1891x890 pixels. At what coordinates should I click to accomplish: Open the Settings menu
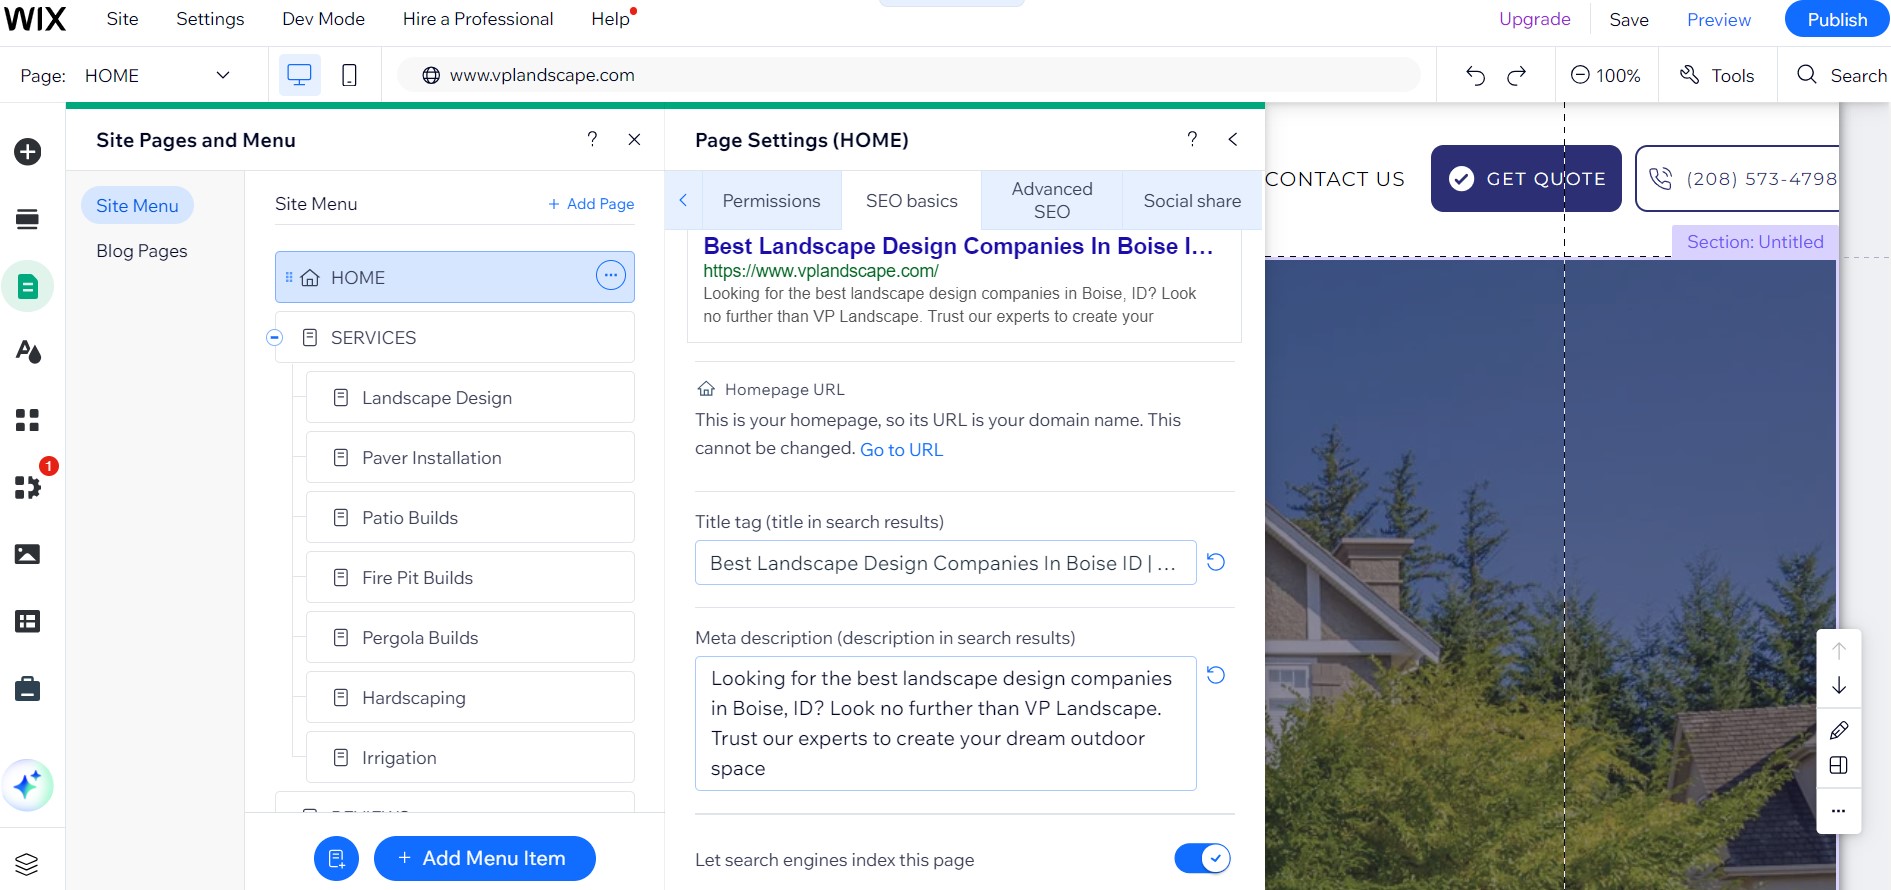pyautogui.click(x=210, y=19)
